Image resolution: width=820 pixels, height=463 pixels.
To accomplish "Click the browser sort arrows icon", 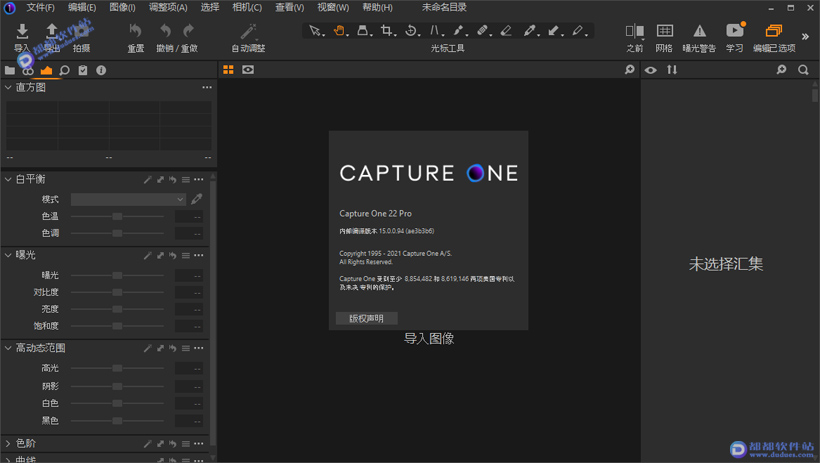I will pos(672,70).
